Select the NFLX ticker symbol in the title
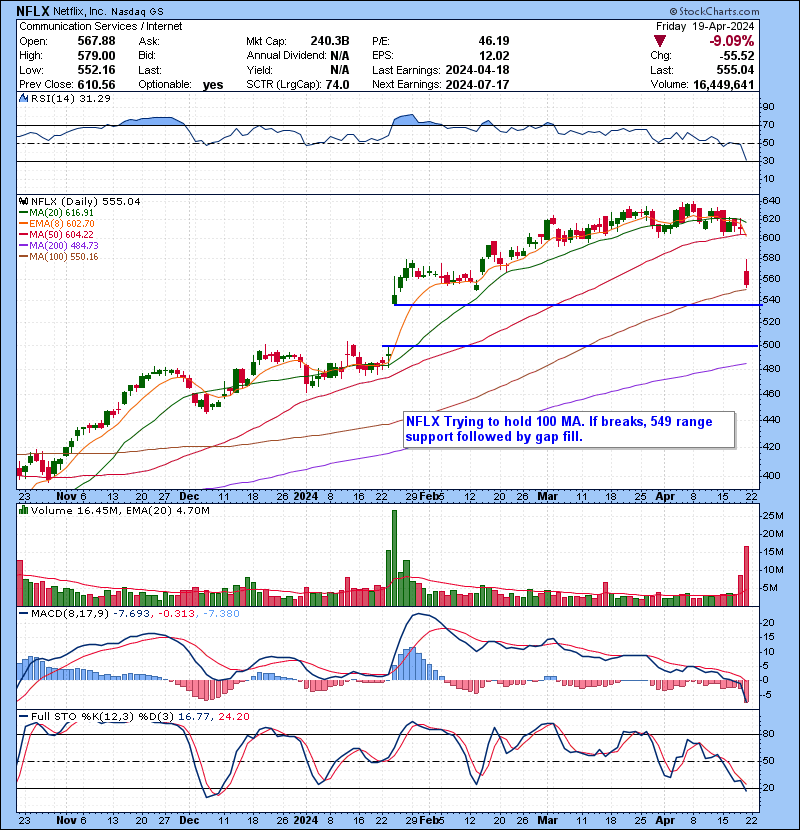The width and height of the screenshot is (800, 830). pos(33,11)
